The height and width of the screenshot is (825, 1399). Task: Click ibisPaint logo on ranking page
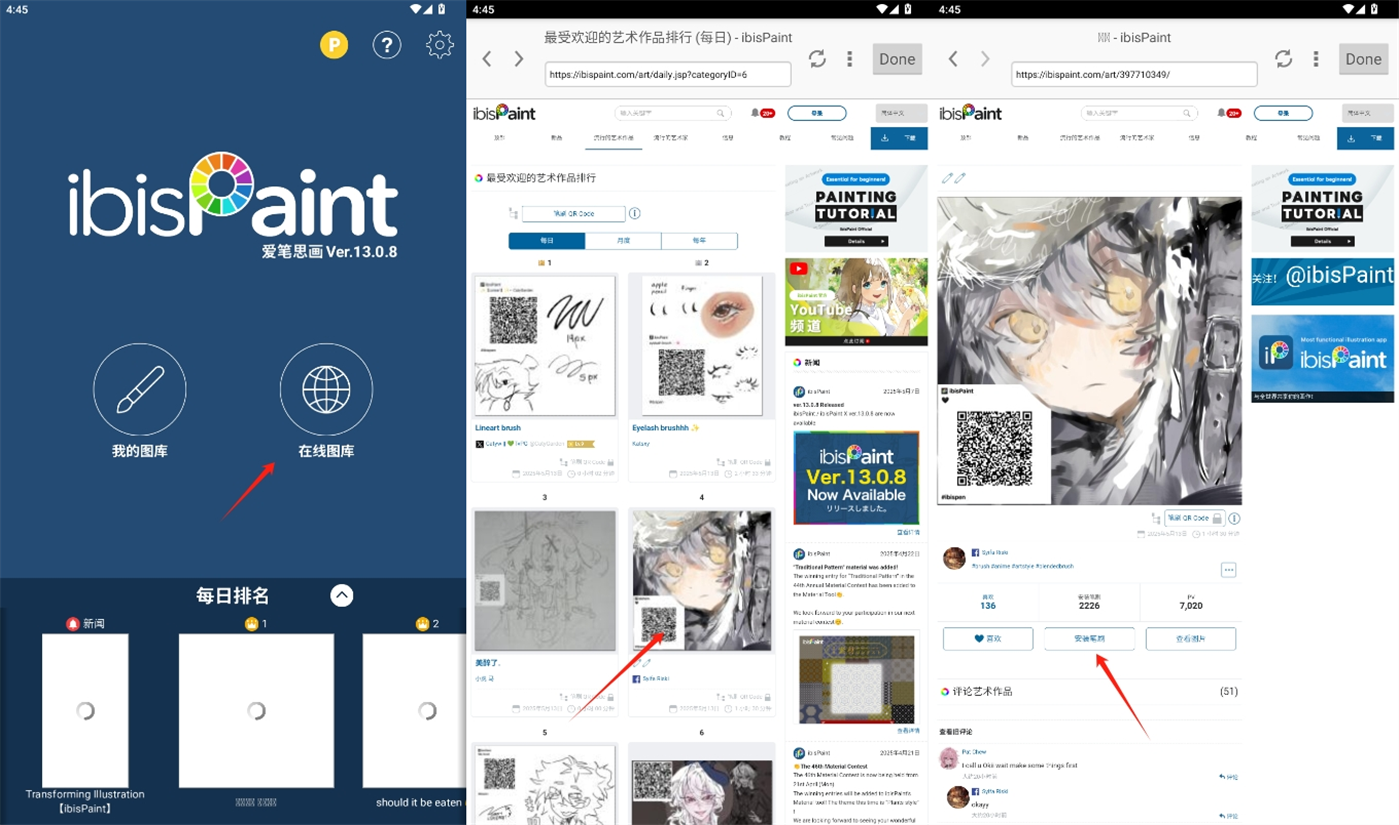coord(505,113)
